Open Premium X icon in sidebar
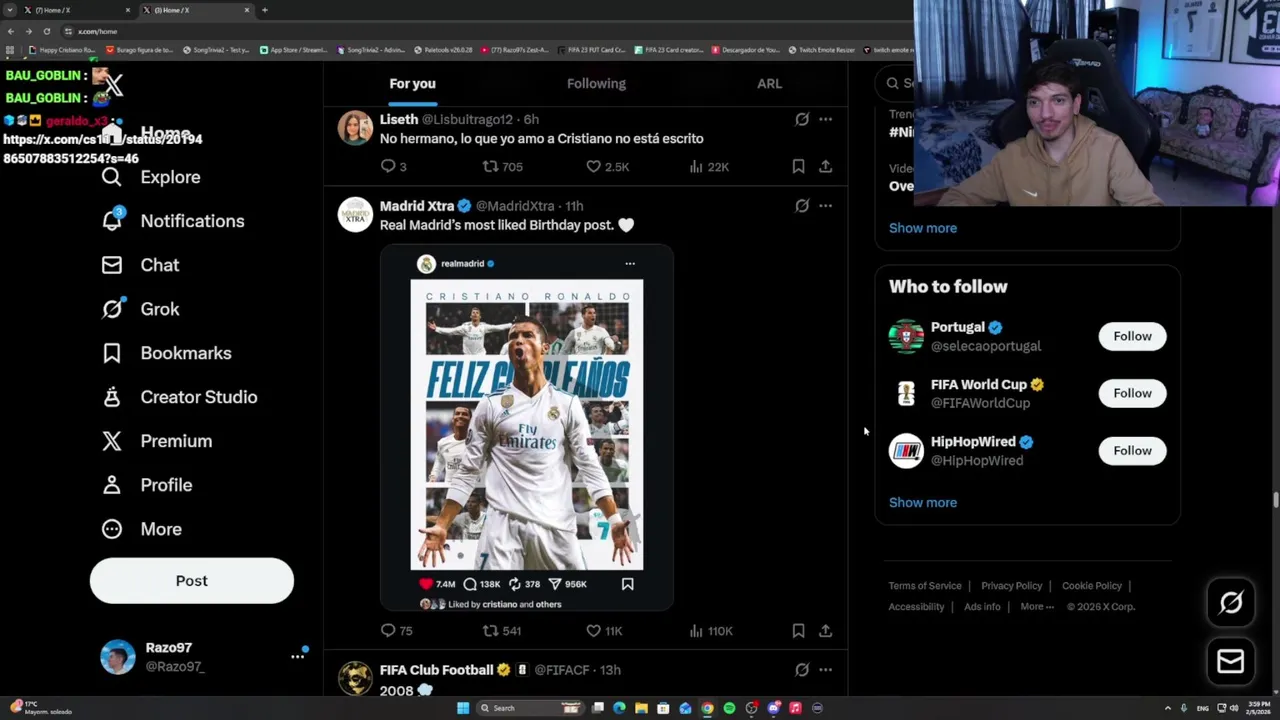This screenshot has height=720, width=1280. point(112,441)
